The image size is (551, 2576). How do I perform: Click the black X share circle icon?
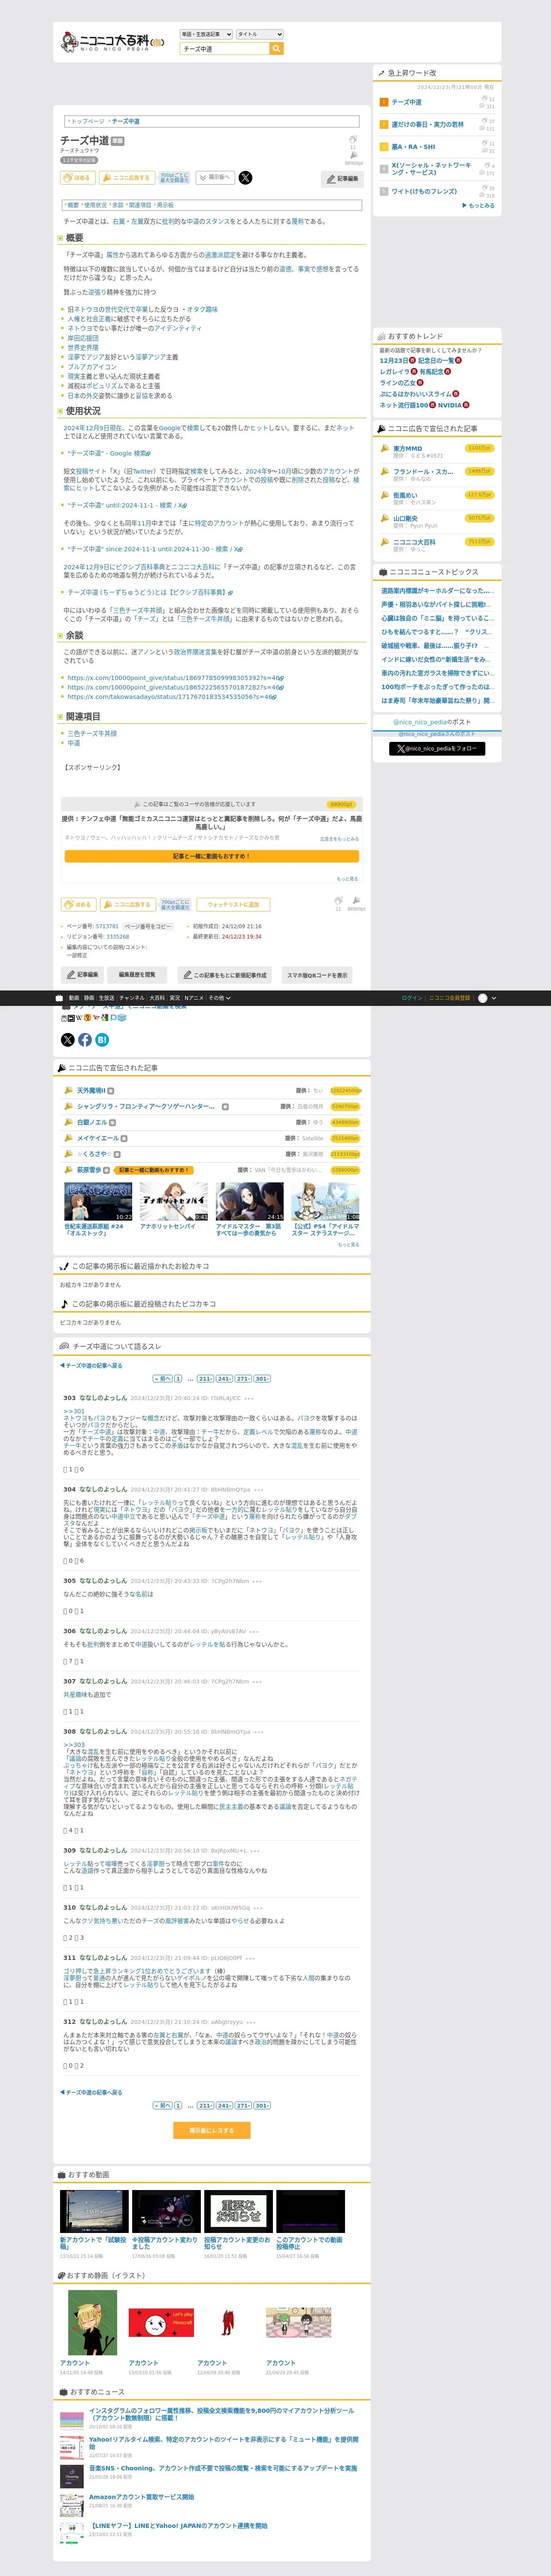coord(68,1040)
